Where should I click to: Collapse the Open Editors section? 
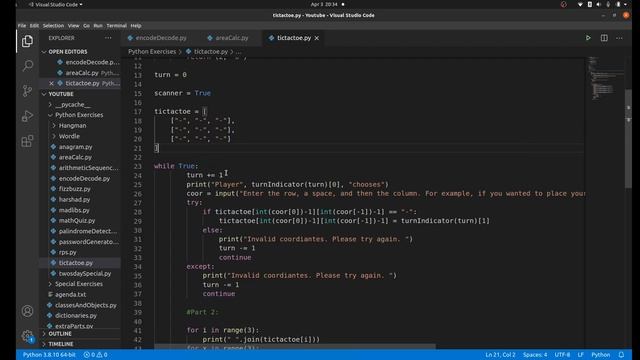[68, 52]
